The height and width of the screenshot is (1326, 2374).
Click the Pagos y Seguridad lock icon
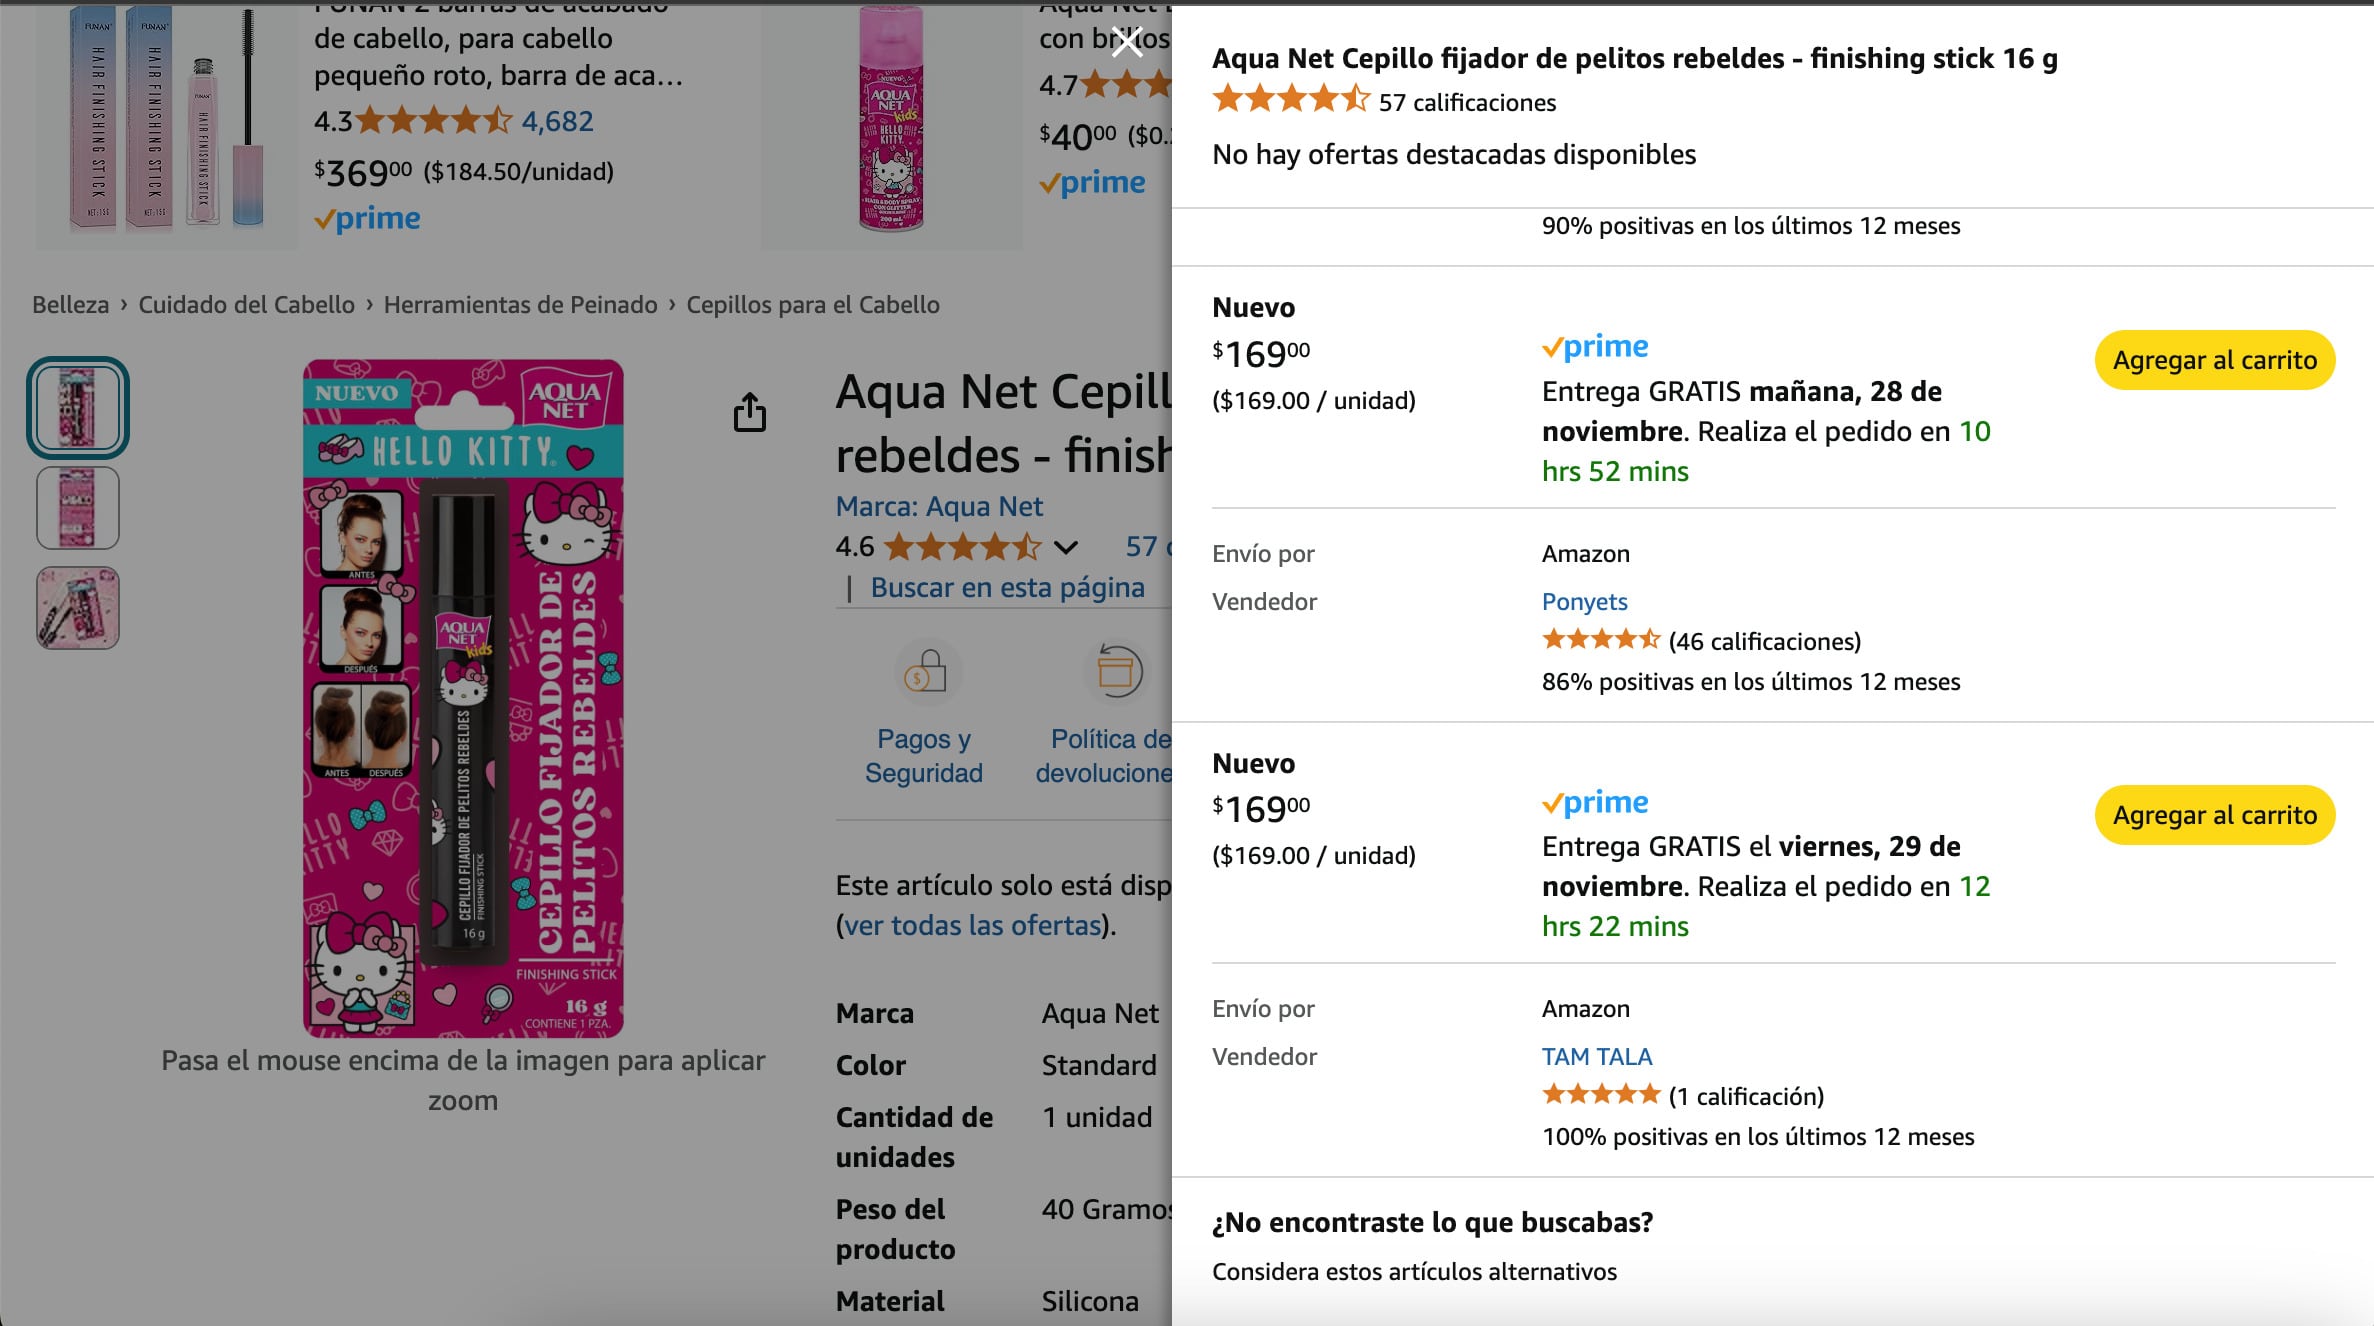927,672
